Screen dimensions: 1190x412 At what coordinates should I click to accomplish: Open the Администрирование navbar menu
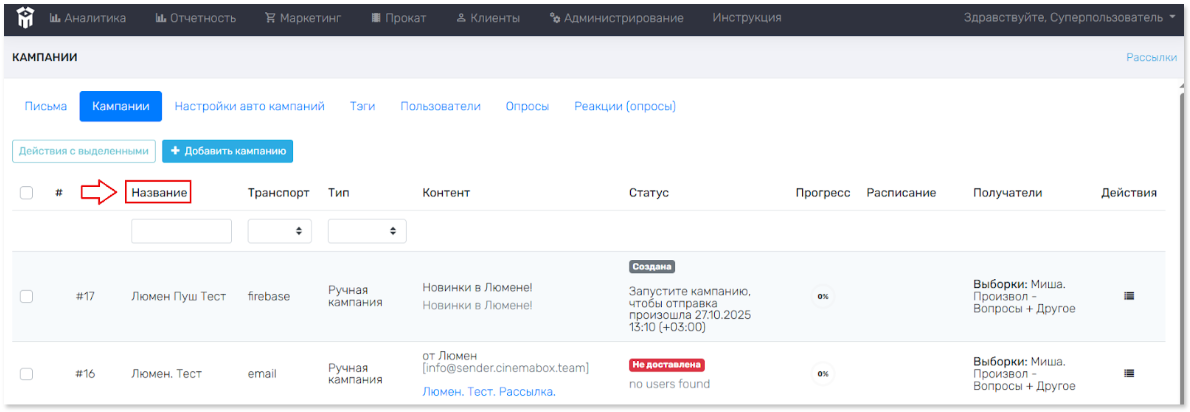click(616, 18)
